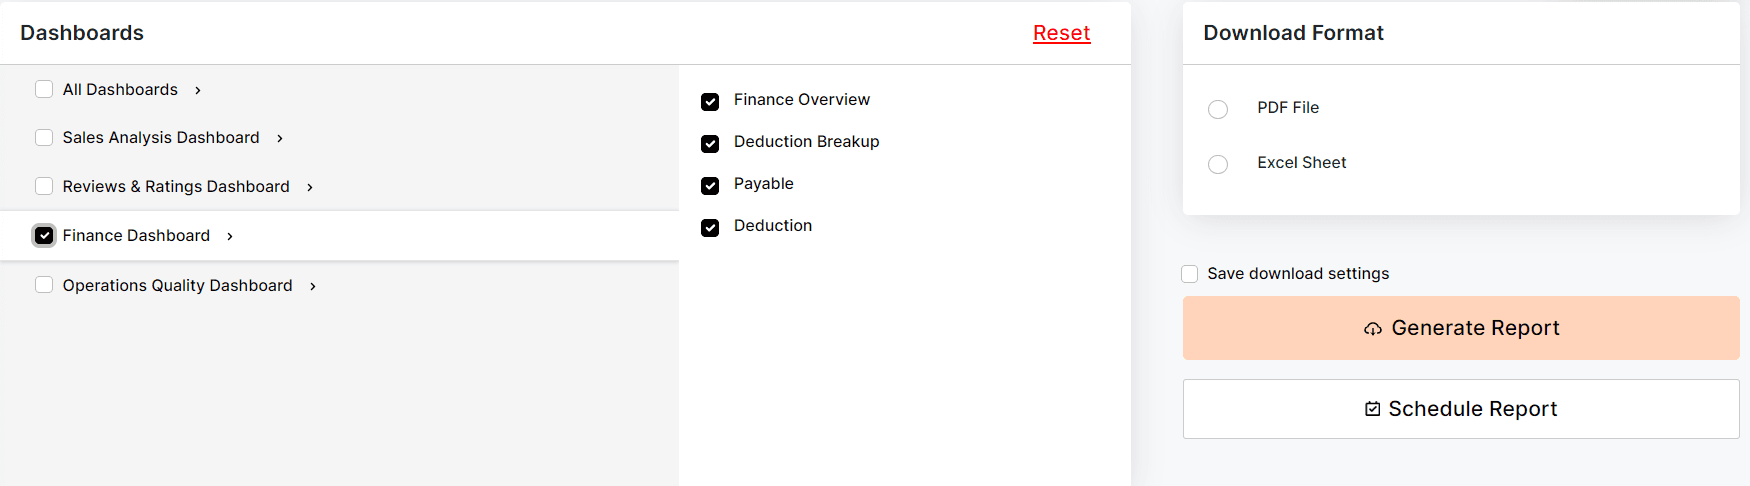Tick the Reviews & Ratings Dashboard checkbox
1750x486 pixels.
(x=44, y=186)
